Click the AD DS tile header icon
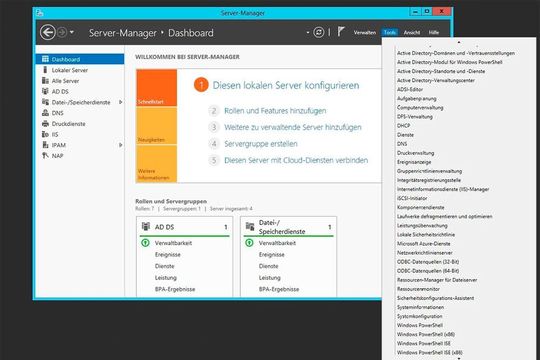This screenshot has width=540, height=360. tap(146, 226)
